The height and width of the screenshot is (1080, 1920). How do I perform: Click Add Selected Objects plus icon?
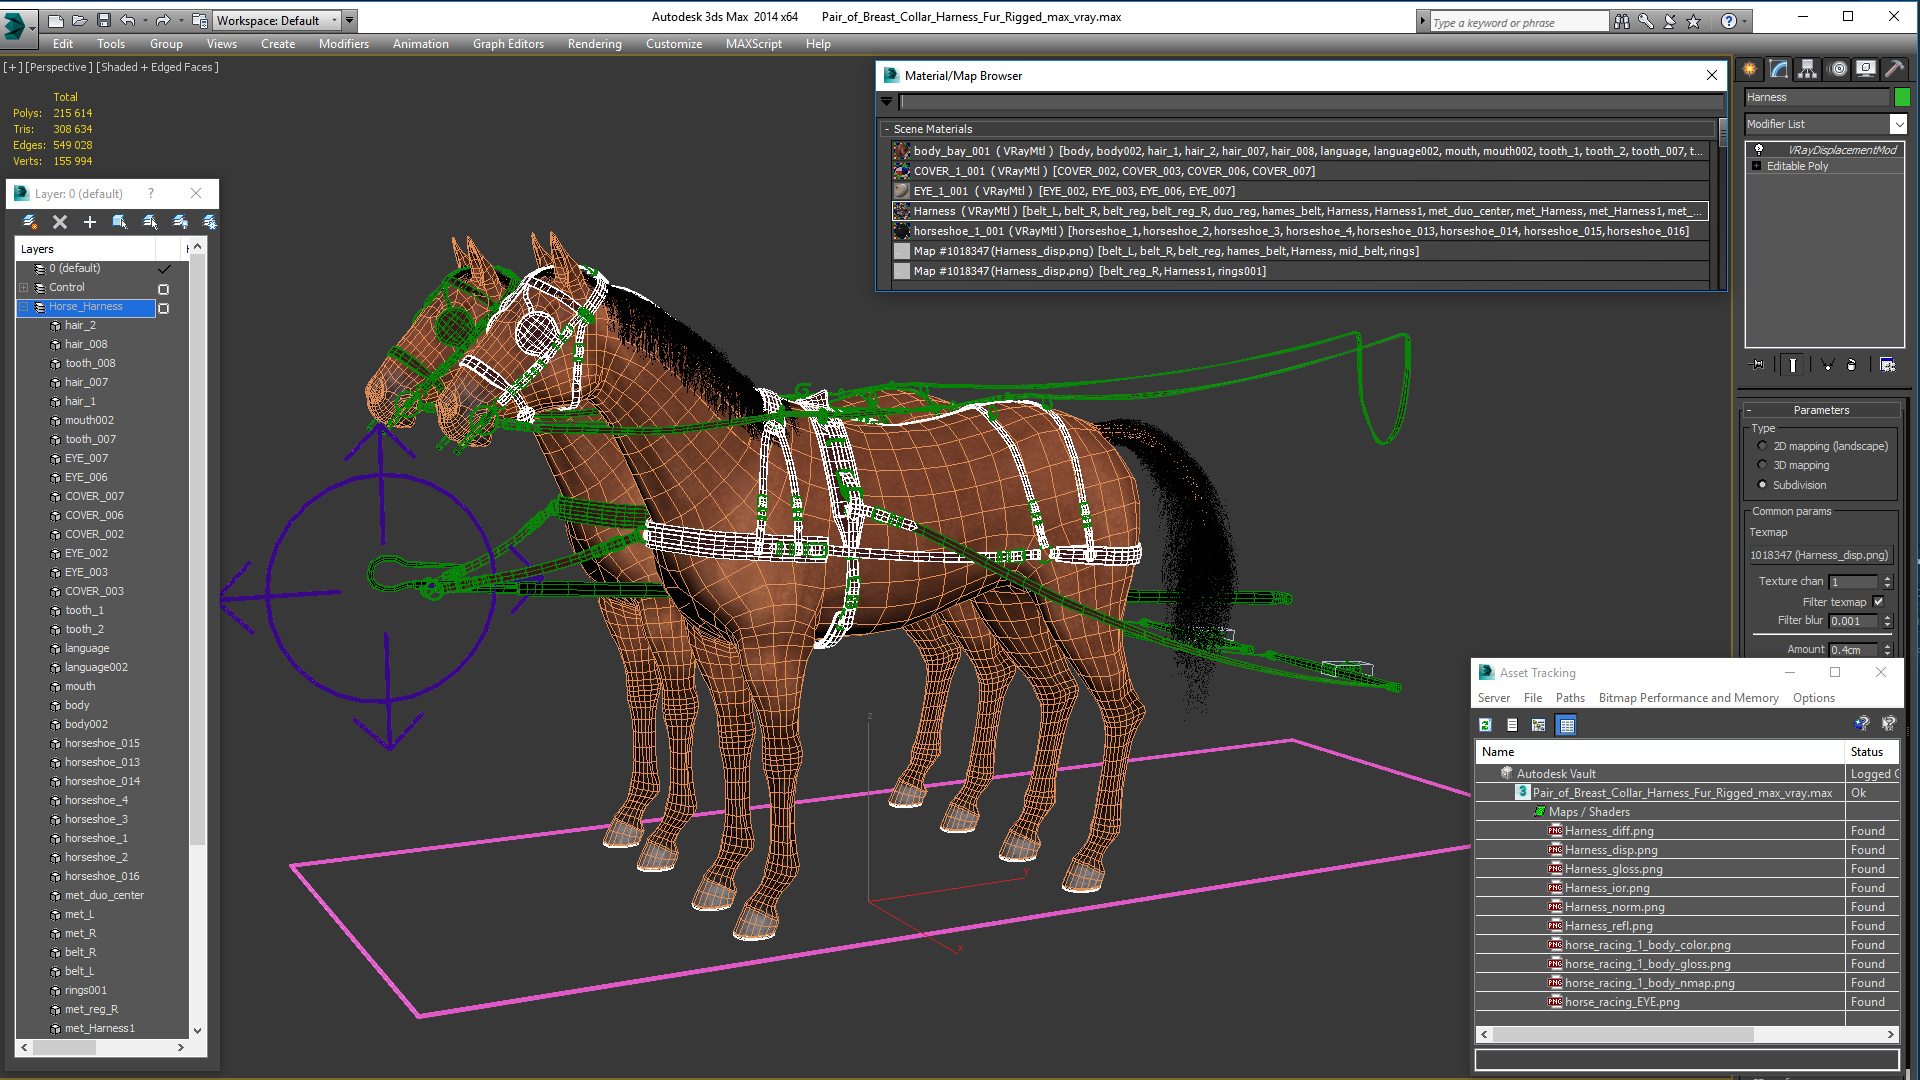click(x=90, y=222)
